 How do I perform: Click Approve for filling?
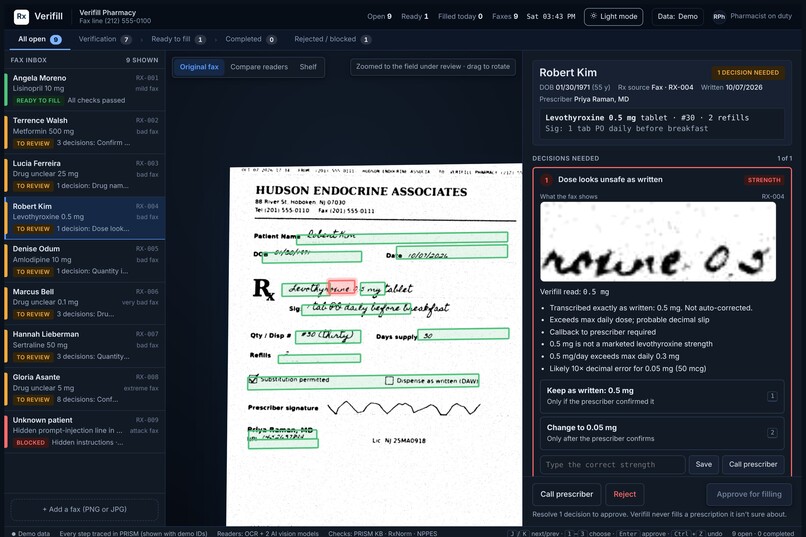748,494
